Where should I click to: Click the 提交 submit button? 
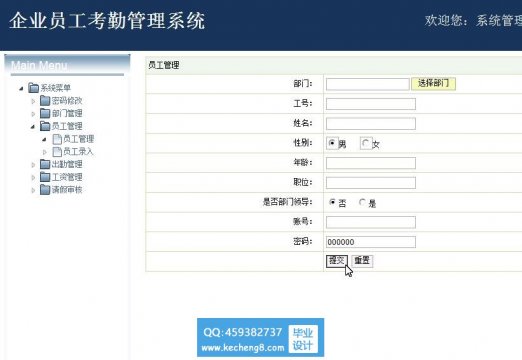coord(337,260)
